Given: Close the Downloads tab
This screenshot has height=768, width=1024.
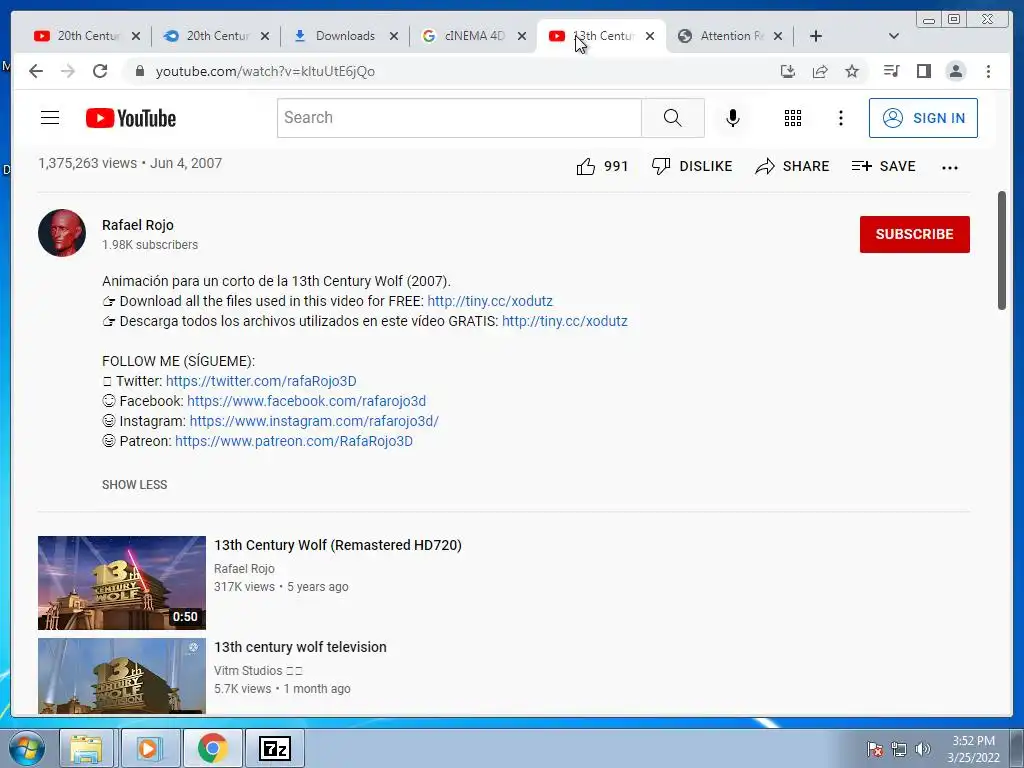Looking at the screenshot, I should (x=394, y=36).
